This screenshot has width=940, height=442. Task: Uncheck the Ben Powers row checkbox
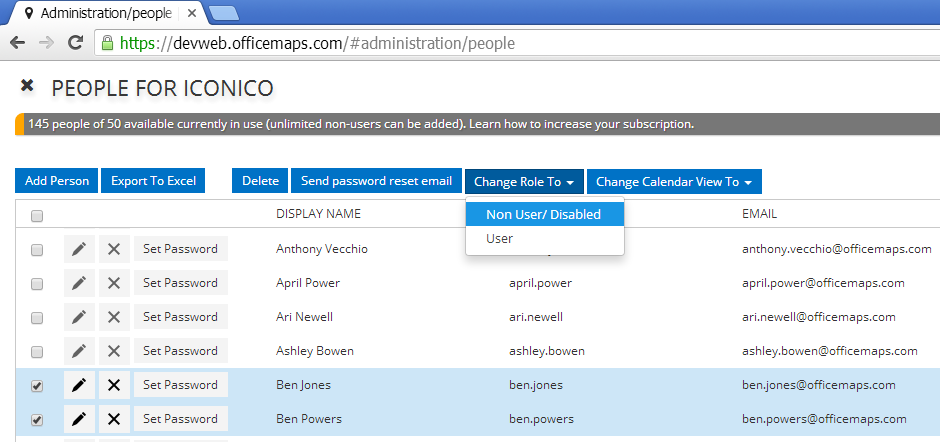(x=37, y=420)
